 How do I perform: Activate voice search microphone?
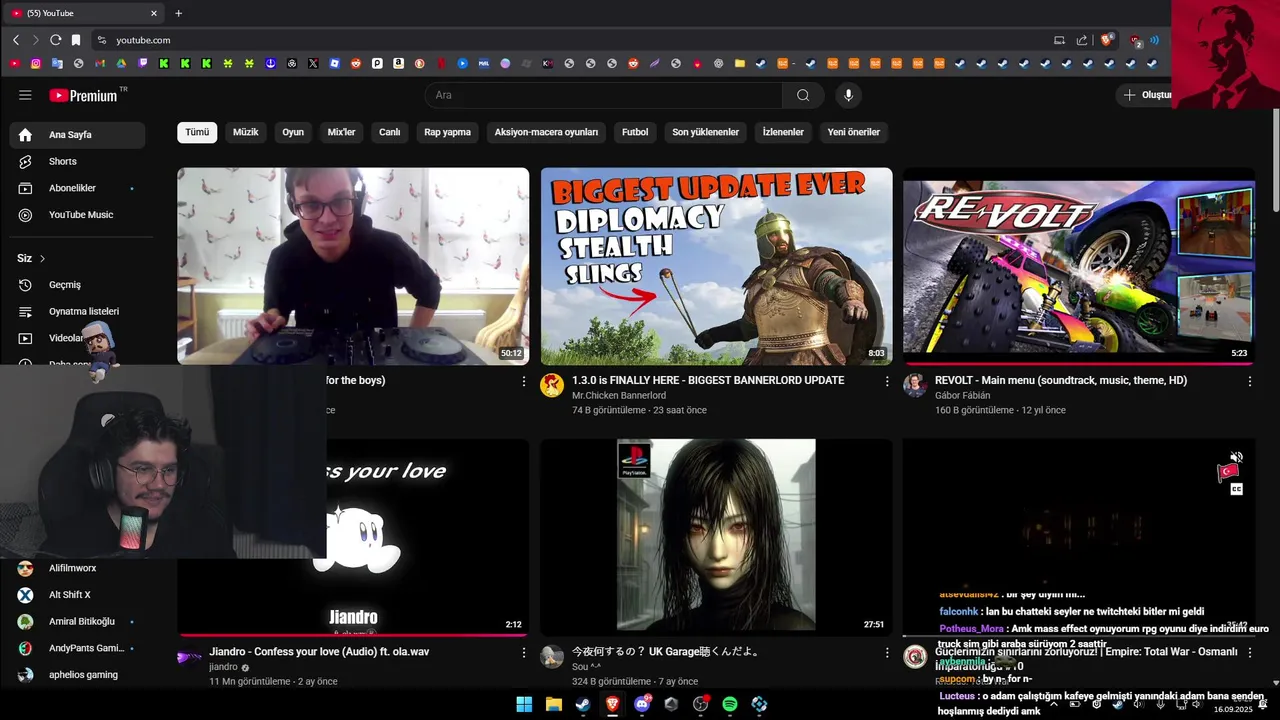click(x=848, y=95)
